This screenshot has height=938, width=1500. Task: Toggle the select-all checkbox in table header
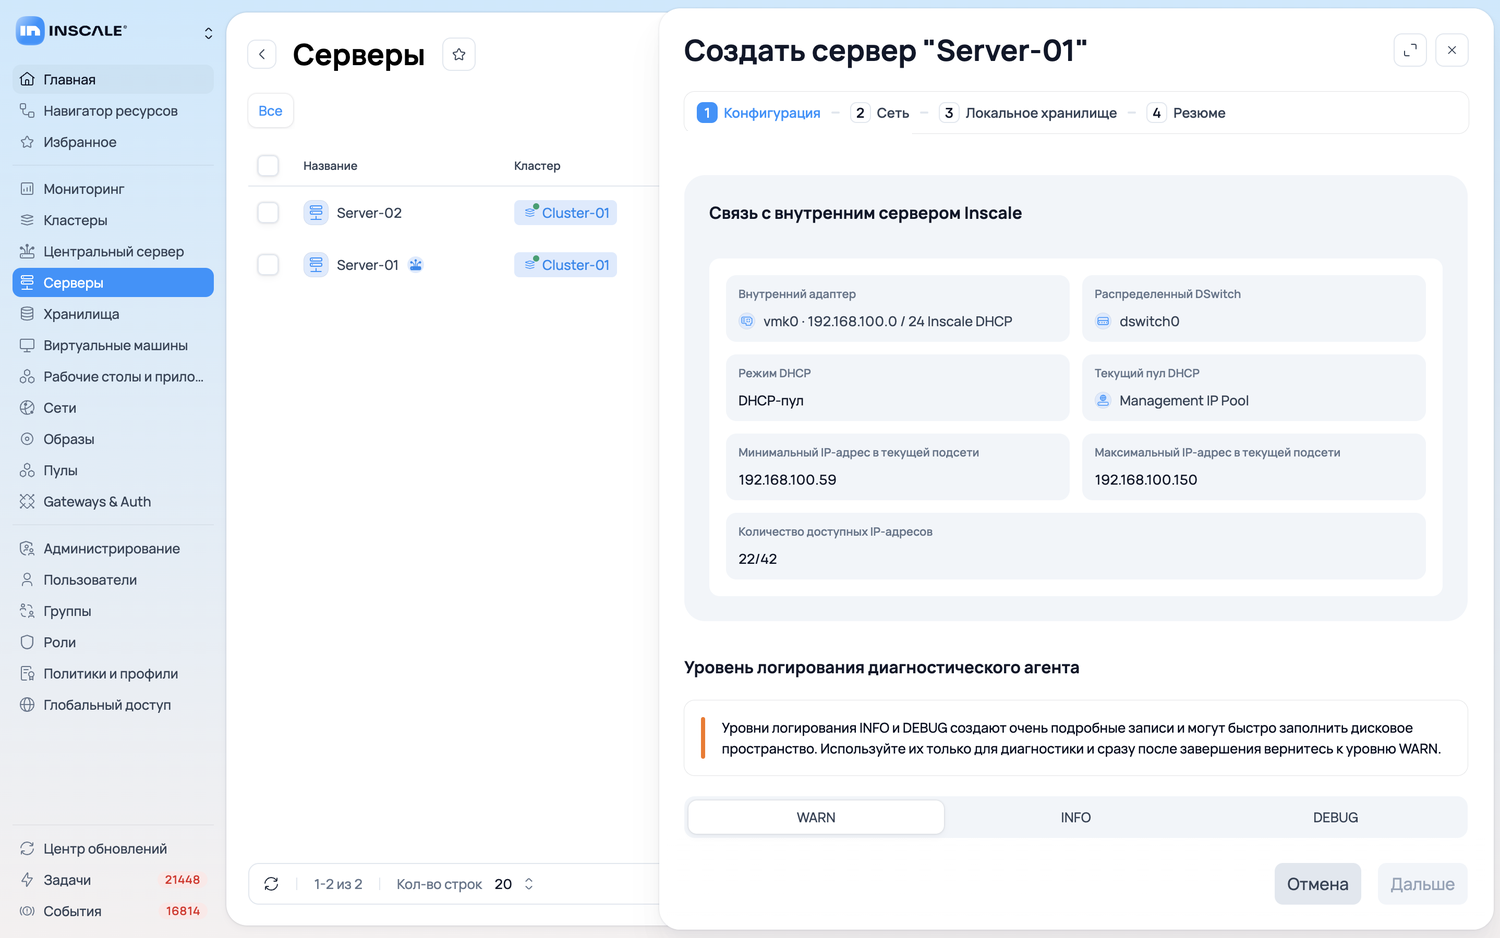[x=268, y=166]
